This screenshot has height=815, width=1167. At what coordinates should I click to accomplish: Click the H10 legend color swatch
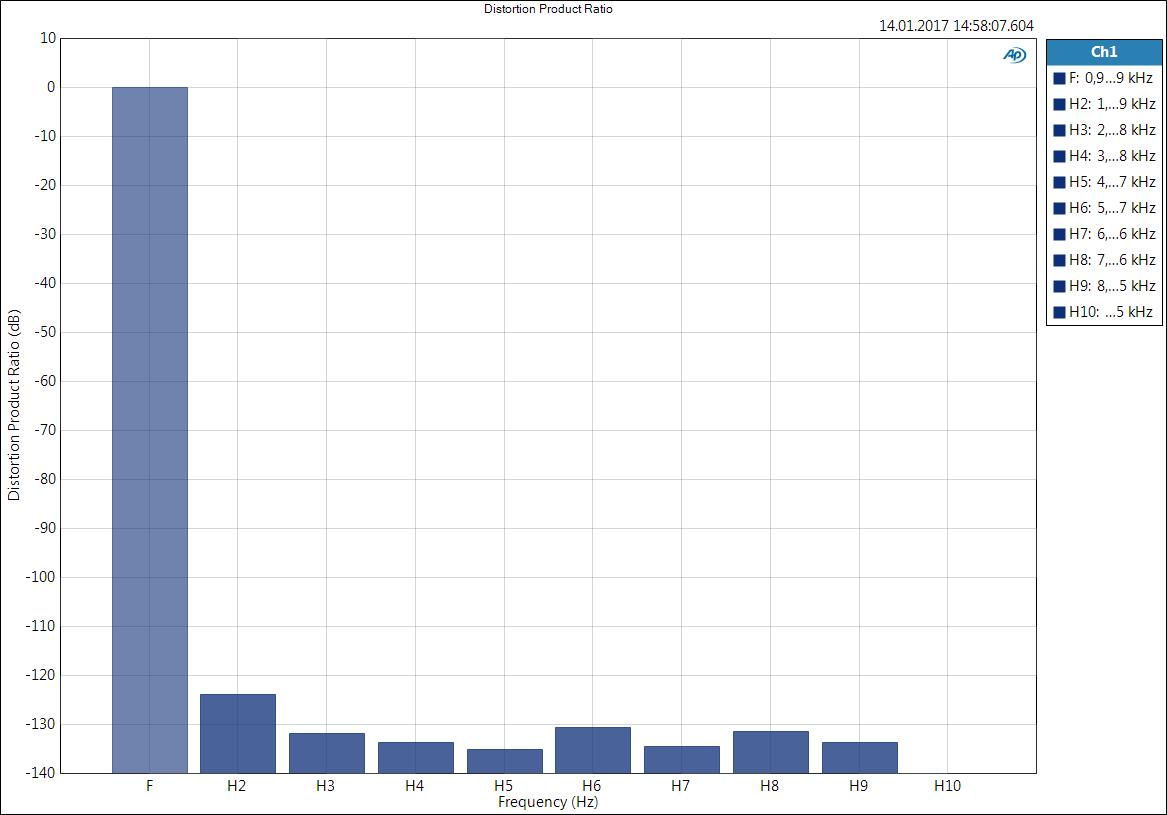coord(1059,313)
